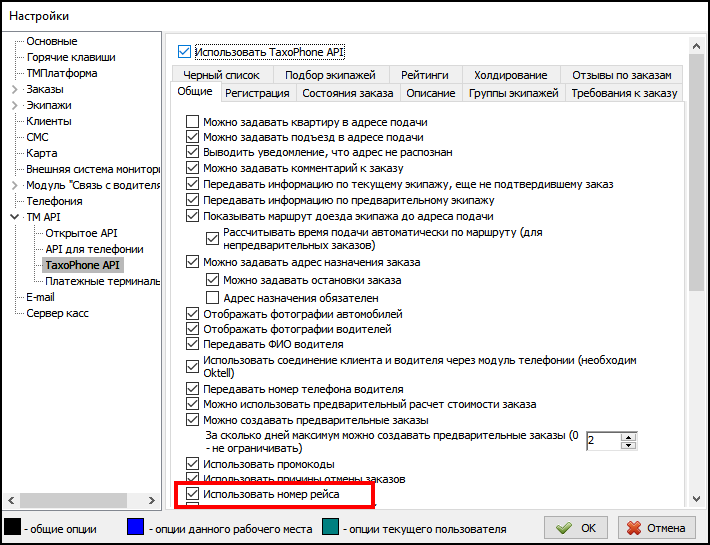Screen dimensions: 710x545
Task: Uncheck 'Отображать фотографии водителей'
Action: (x=192, y=329)
